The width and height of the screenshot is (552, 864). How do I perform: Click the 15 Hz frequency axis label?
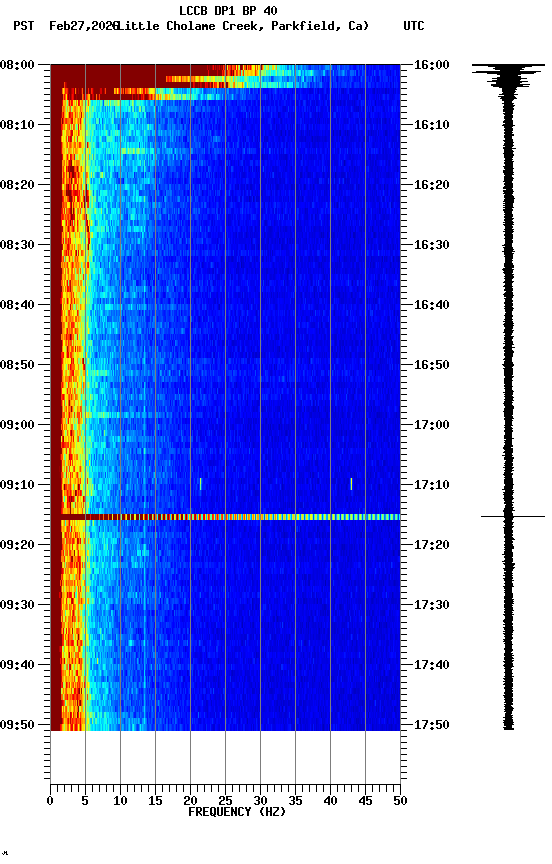pos(155,801)
